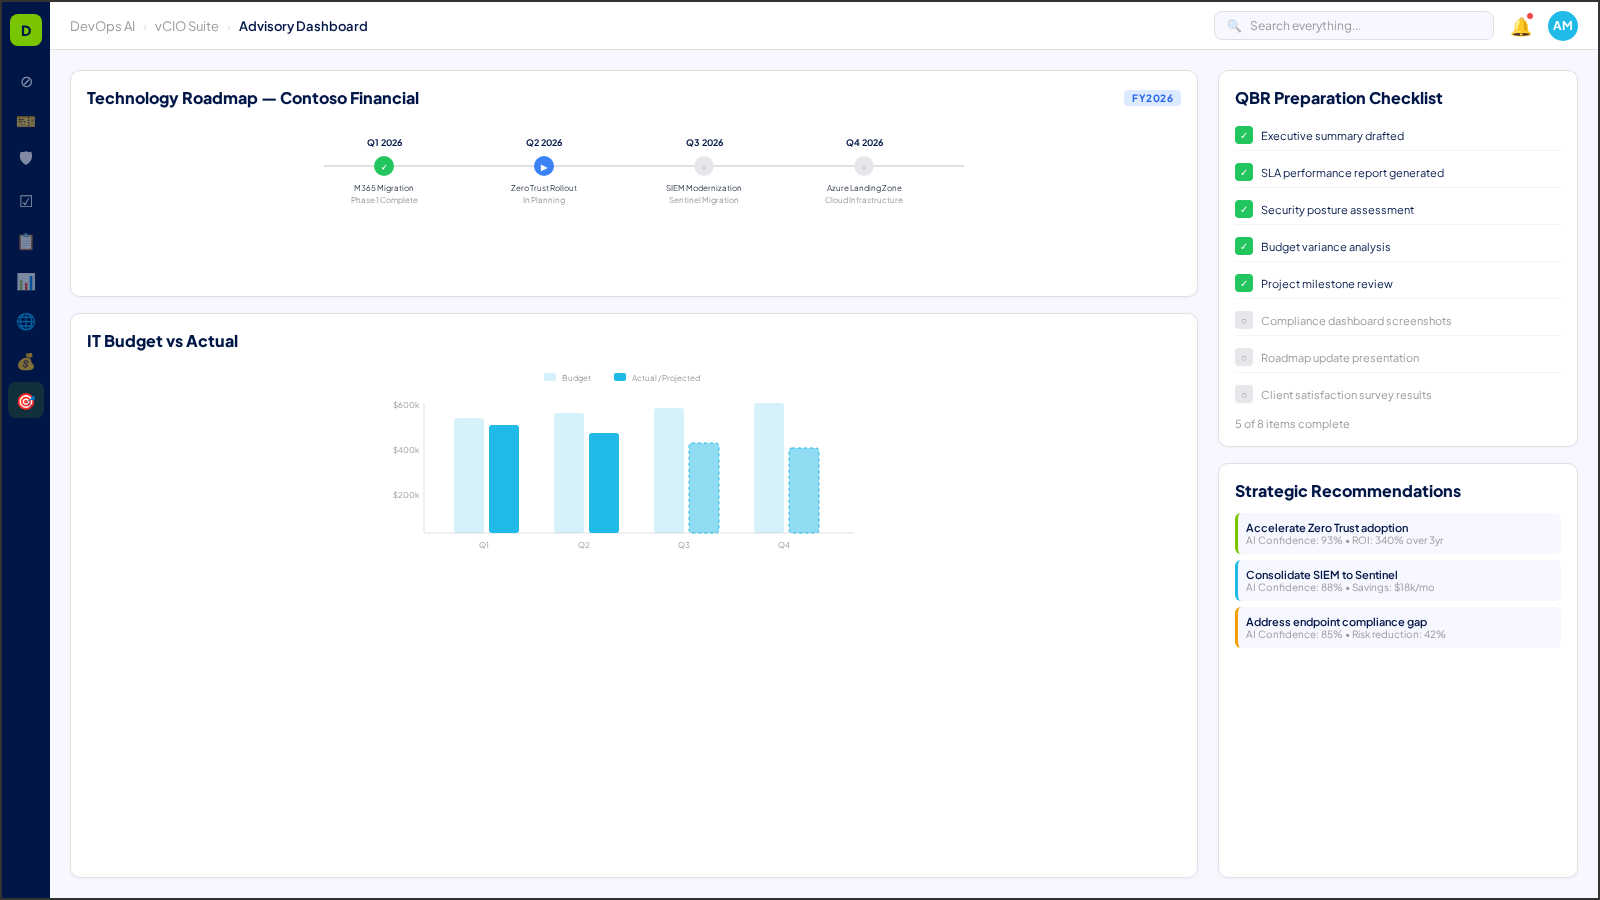
Task: Click the money bag billing icon
Action: 26,362
